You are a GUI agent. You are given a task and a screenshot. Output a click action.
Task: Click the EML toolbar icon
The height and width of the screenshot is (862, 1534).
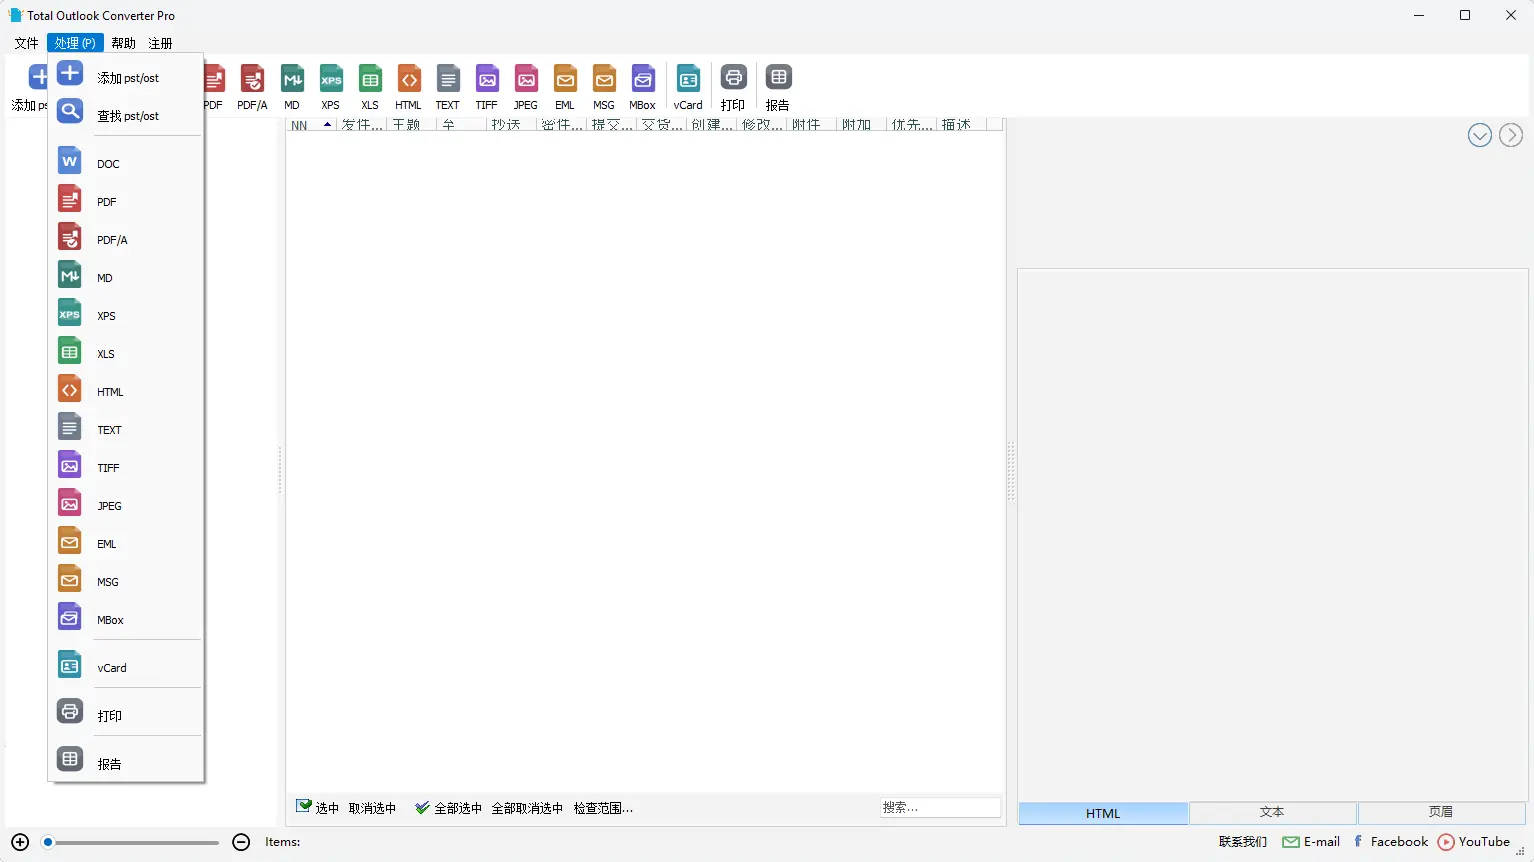click(x=565, y=87)
